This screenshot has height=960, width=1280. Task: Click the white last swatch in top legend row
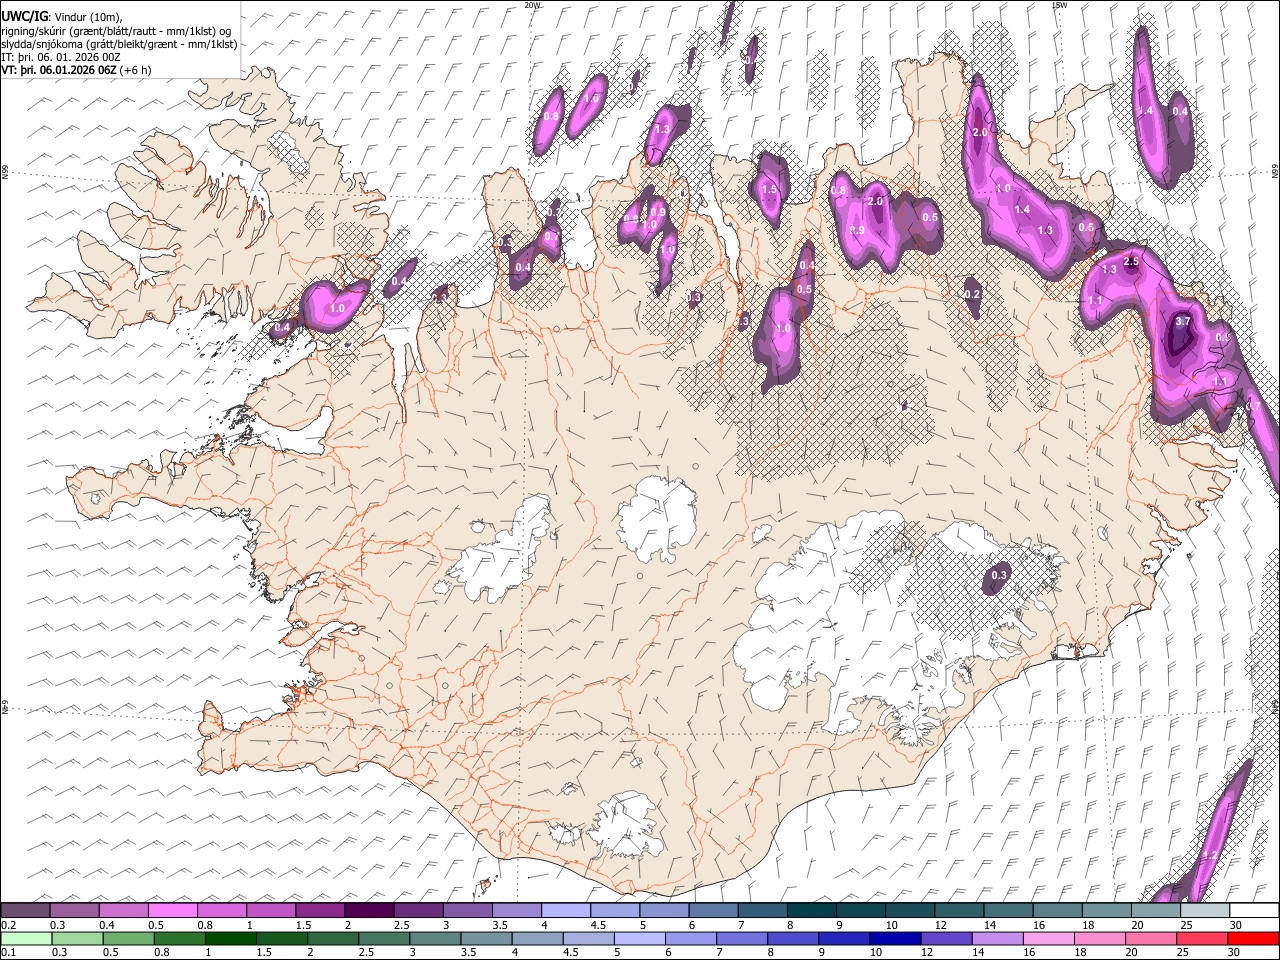point(1254,910)
